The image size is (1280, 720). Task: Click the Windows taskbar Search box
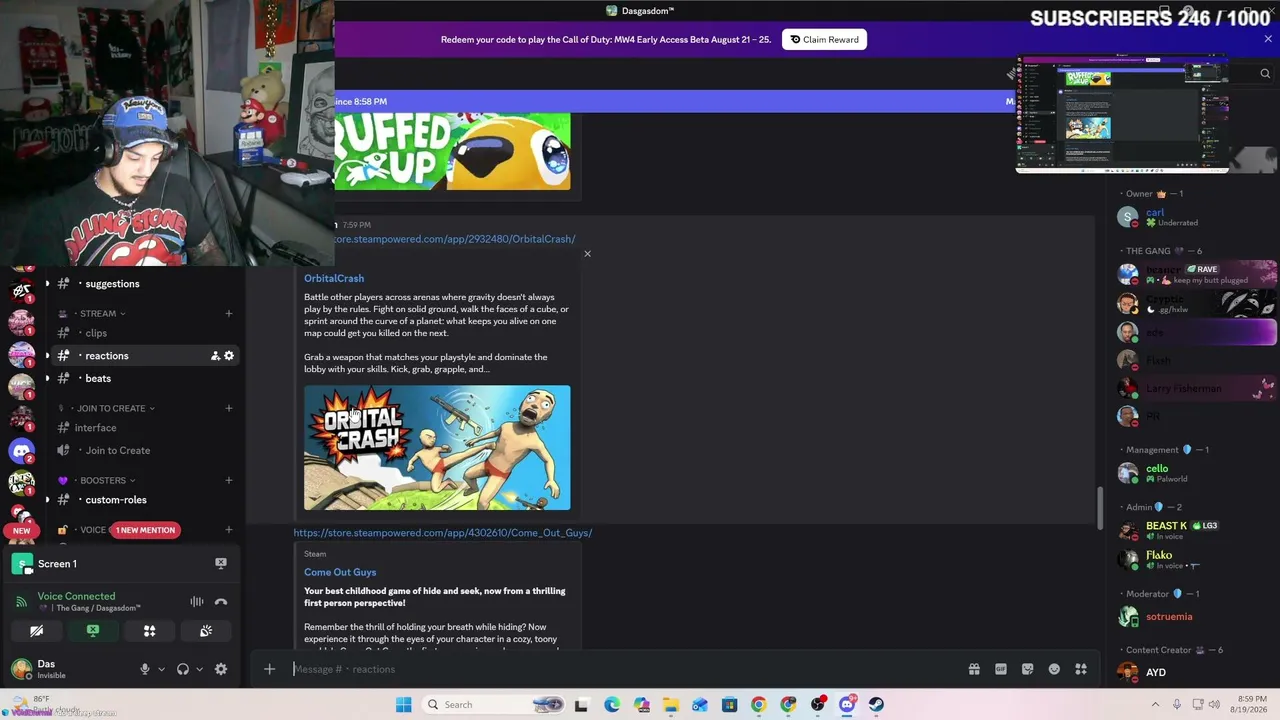(494, 705)
